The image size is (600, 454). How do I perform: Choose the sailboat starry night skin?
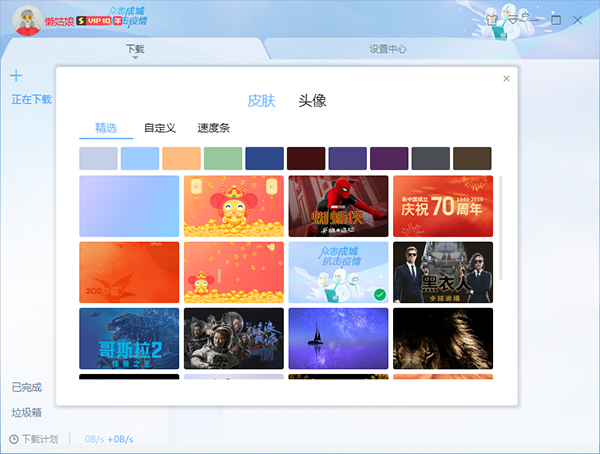[x=338, y=338]
